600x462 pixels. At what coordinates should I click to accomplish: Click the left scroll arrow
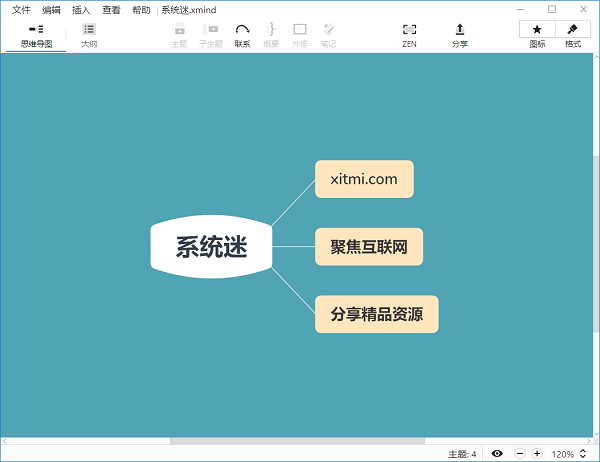(5, 441)
